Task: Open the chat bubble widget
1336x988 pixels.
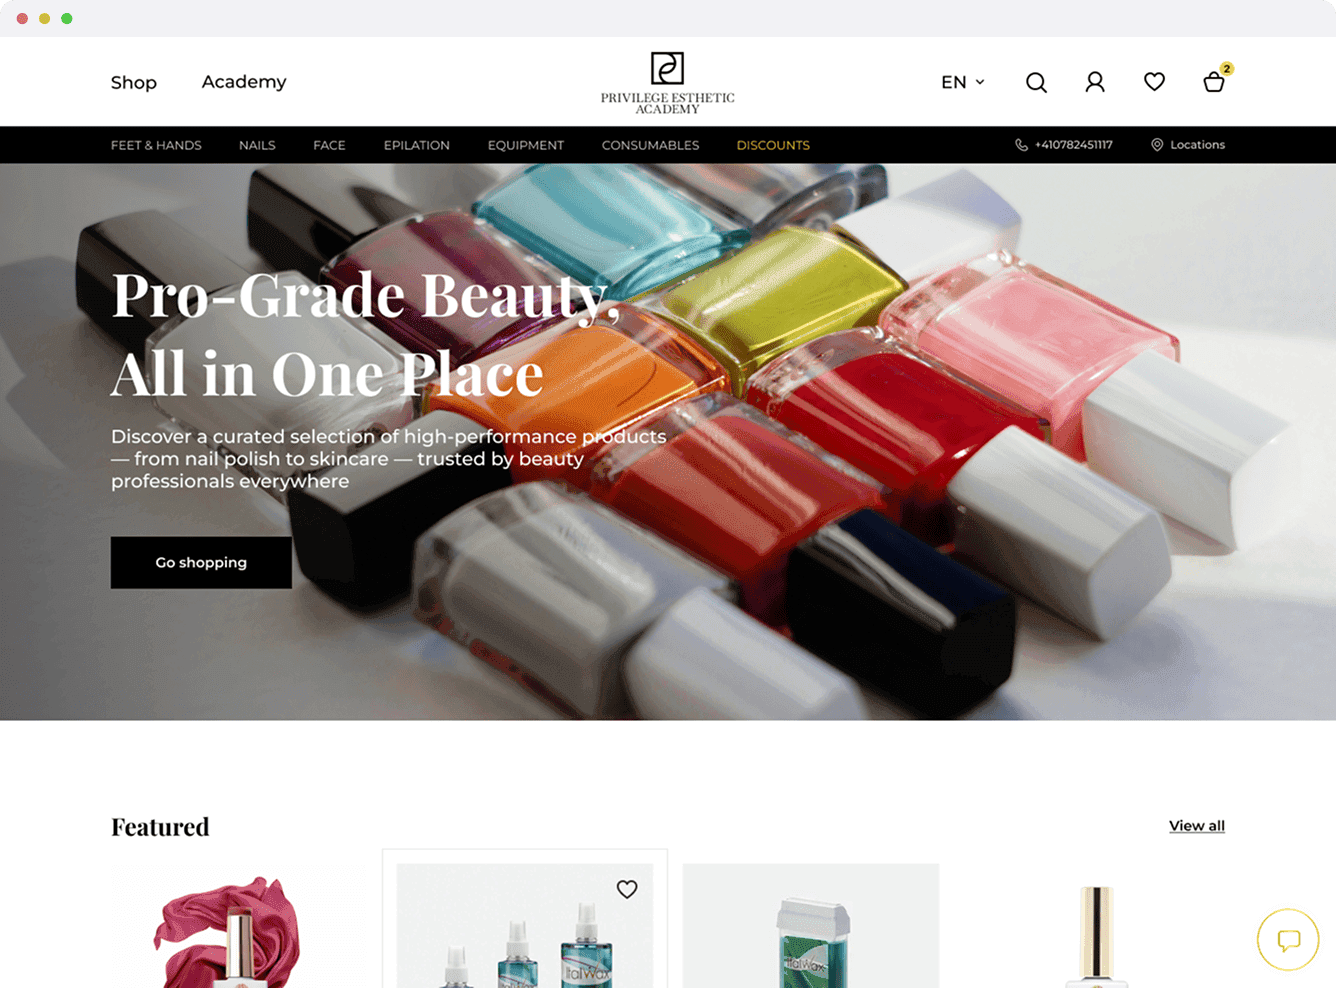Action: click(x=1288, y=939)
